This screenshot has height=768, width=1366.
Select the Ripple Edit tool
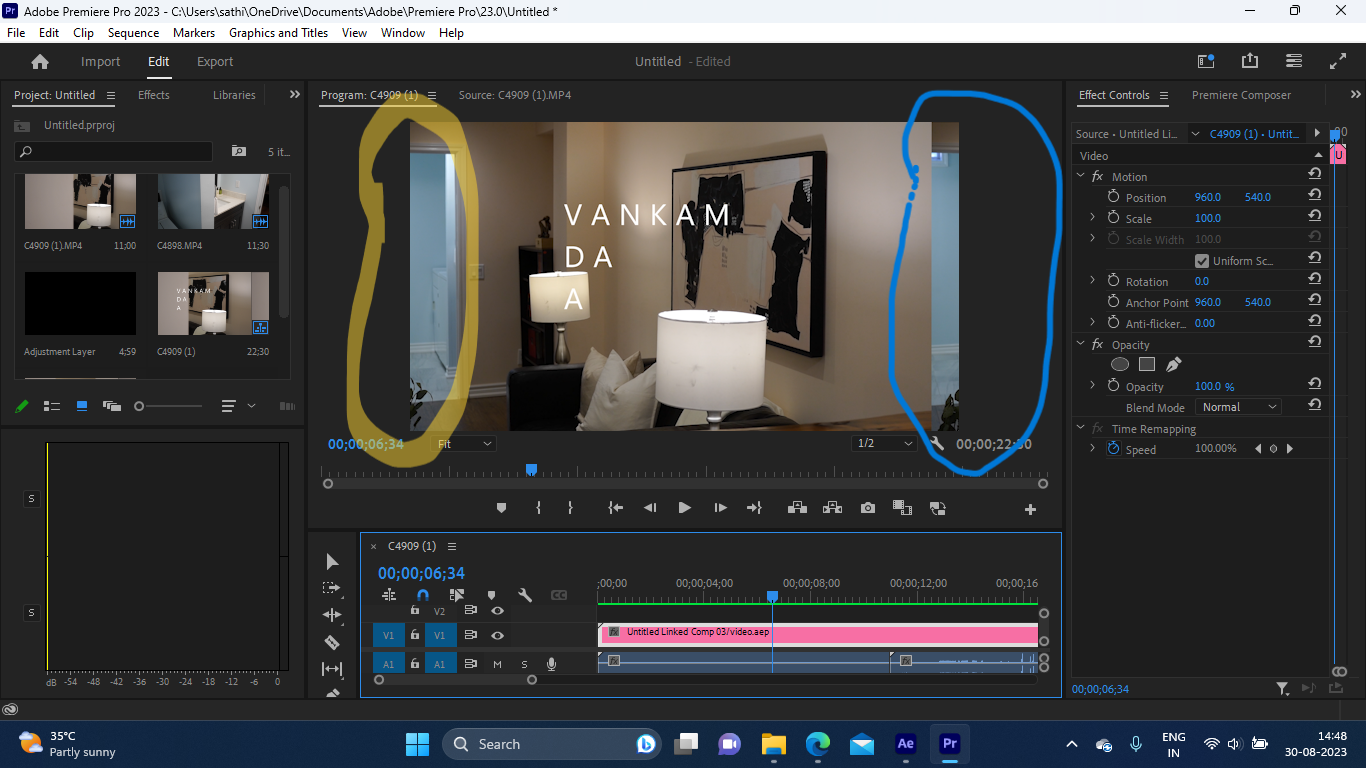(x=332, y=614)
